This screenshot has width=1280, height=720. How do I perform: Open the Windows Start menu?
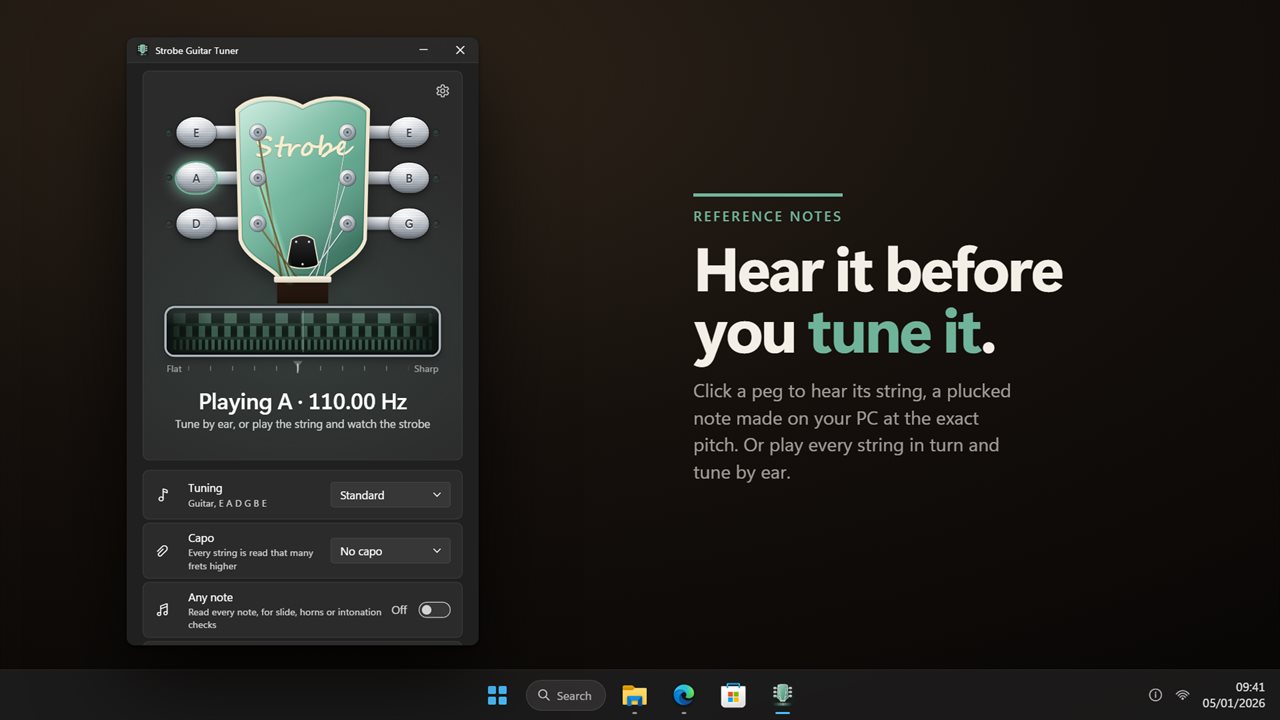(497, 695)
